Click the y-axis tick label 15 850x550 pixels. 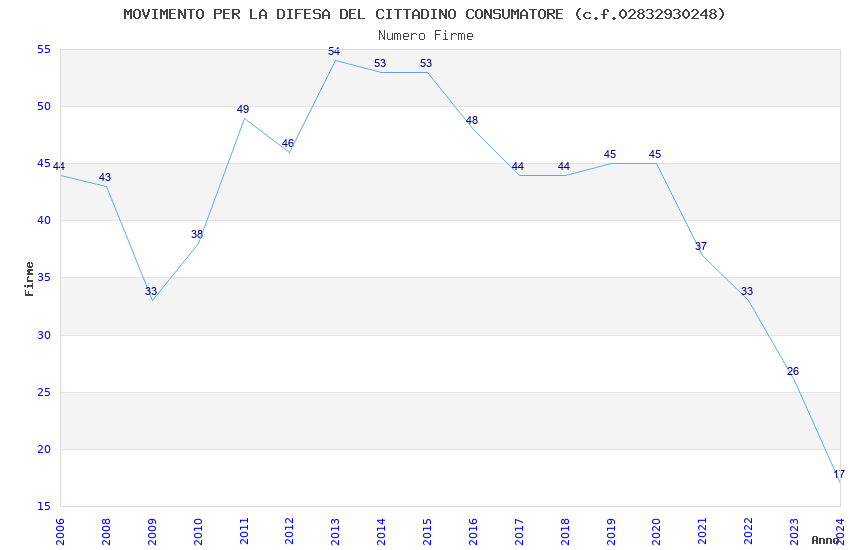point(43,506)
